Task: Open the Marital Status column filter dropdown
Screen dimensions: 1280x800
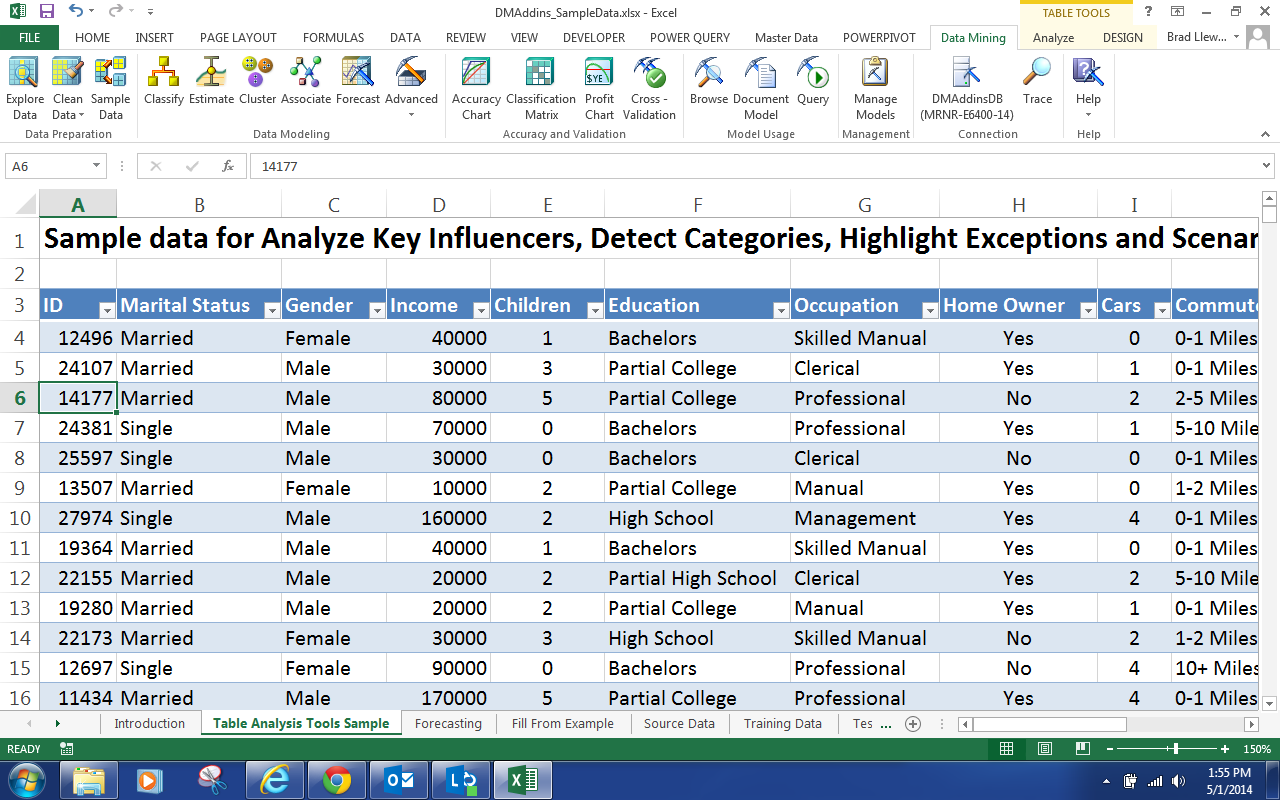Action: tap(271, 311)
